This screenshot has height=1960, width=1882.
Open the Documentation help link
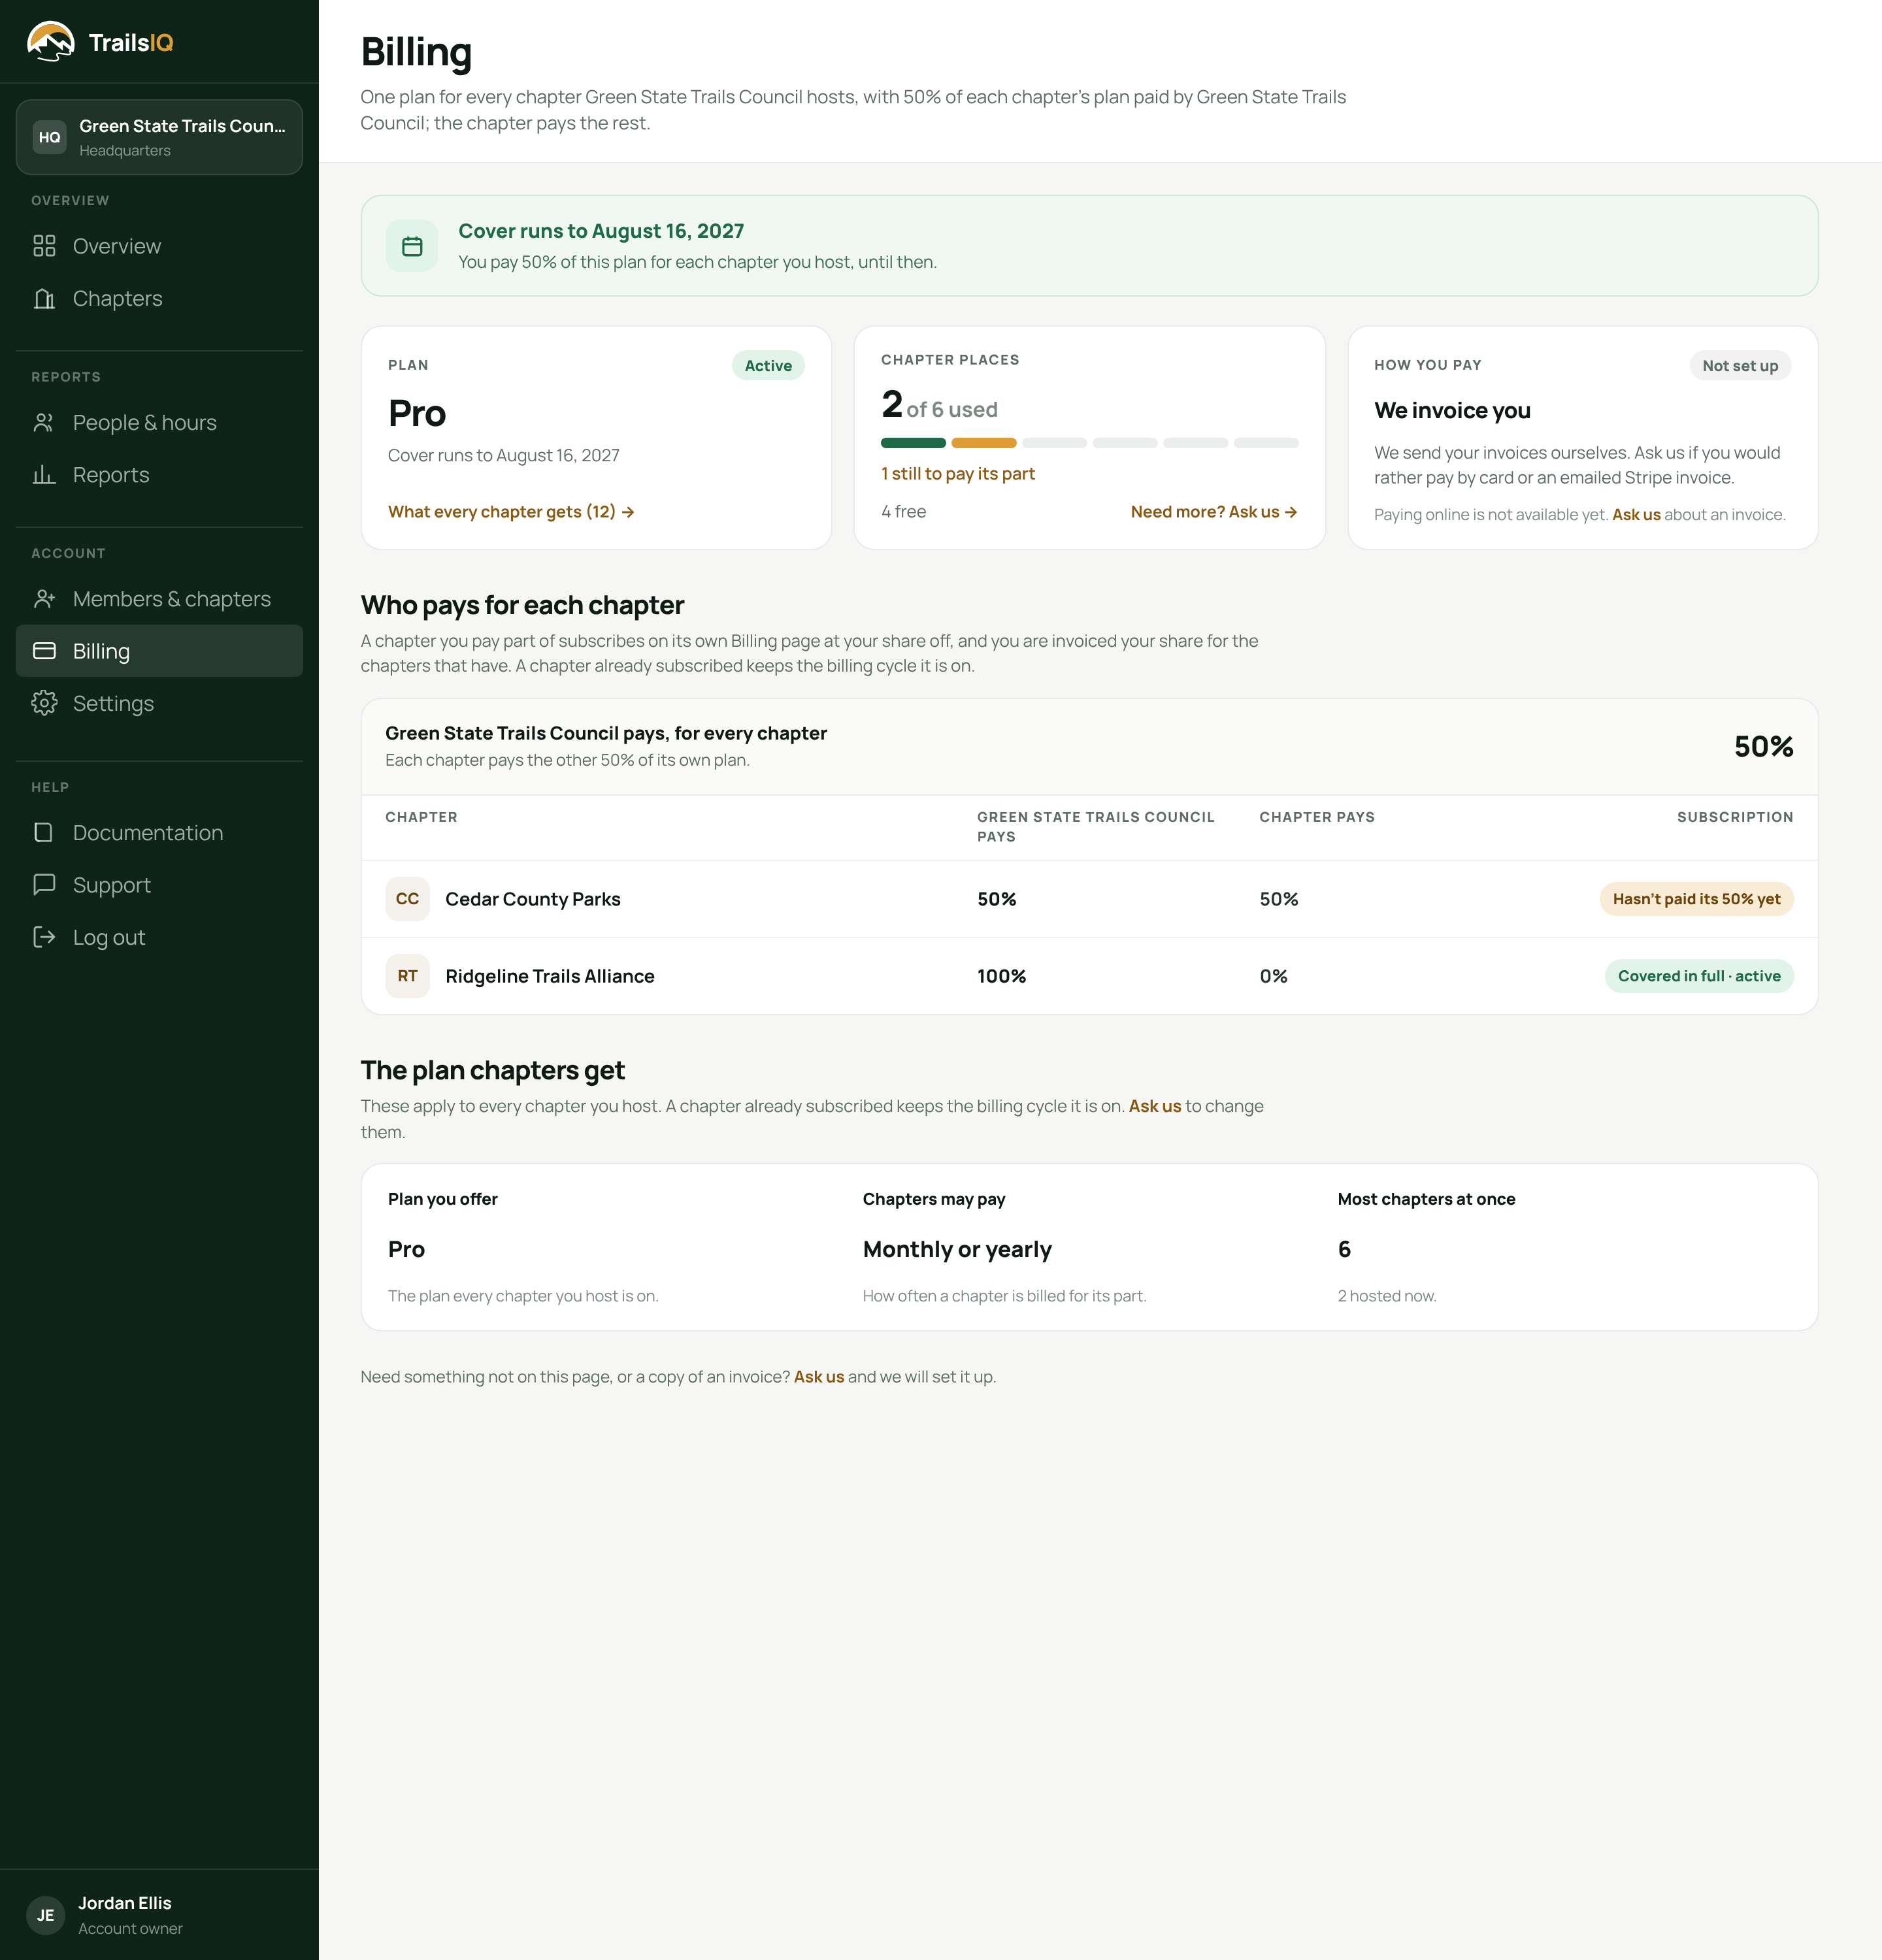pyautogui.click(x=159, y=832)
